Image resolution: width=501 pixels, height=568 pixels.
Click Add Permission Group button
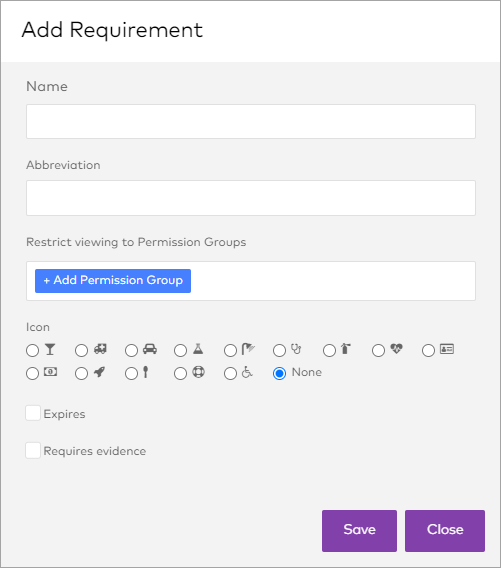113,281
